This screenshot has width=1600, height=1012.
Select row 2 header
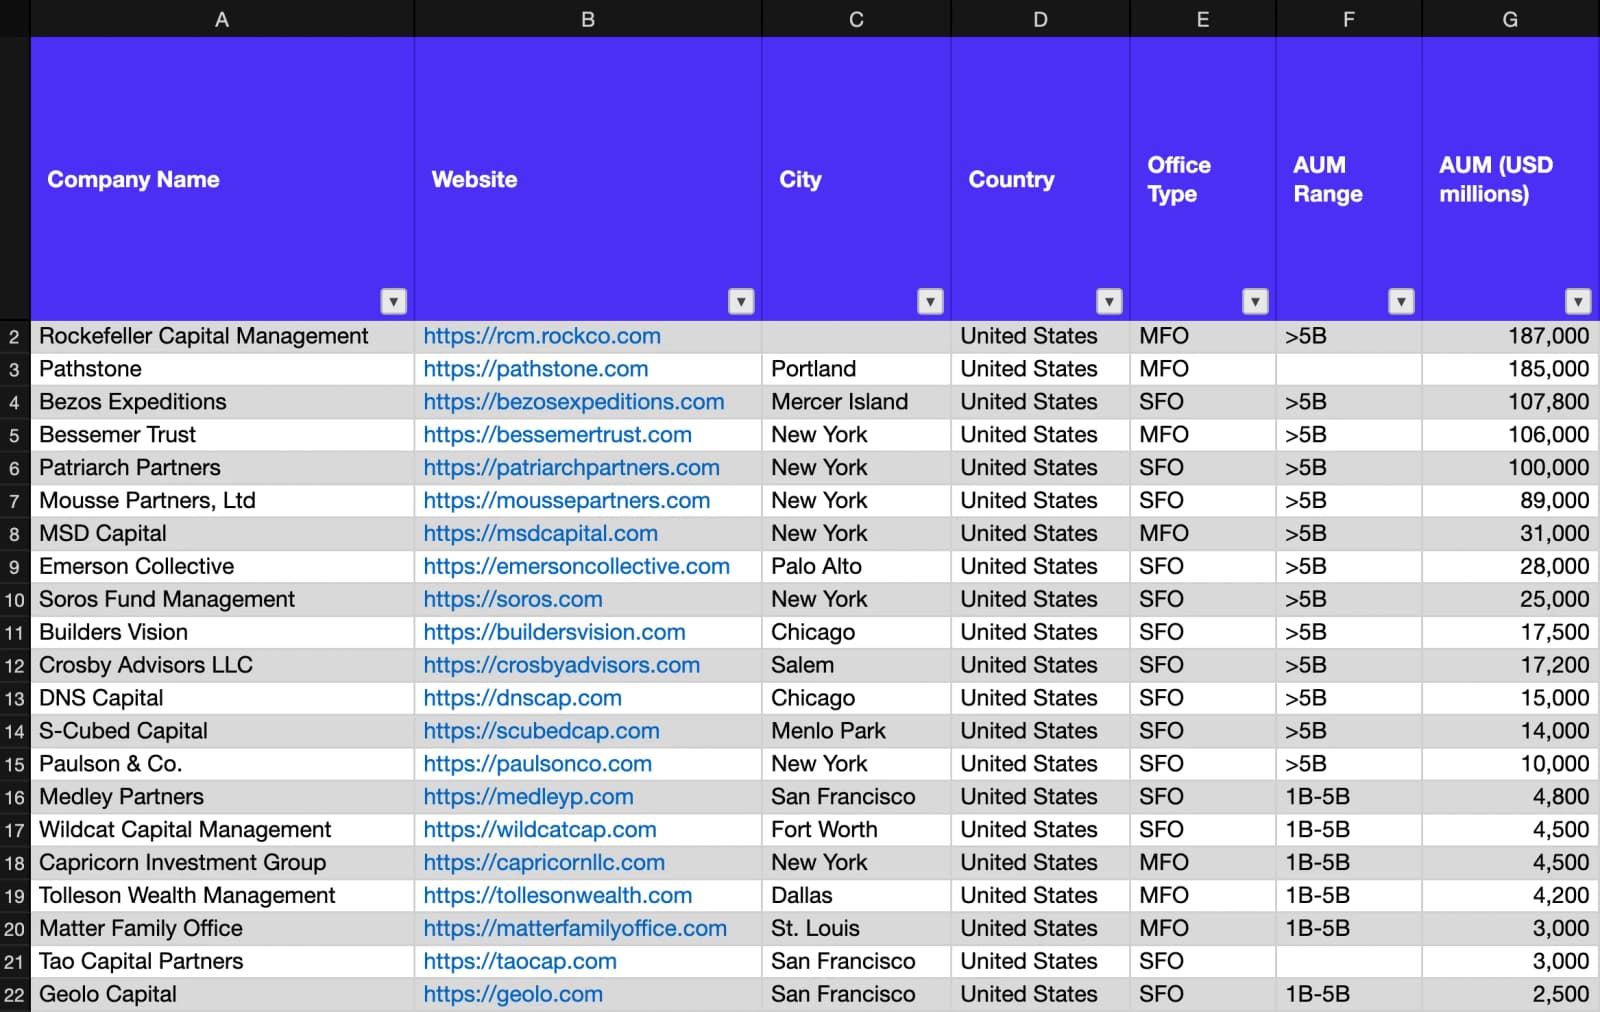[x=15, y=337]
